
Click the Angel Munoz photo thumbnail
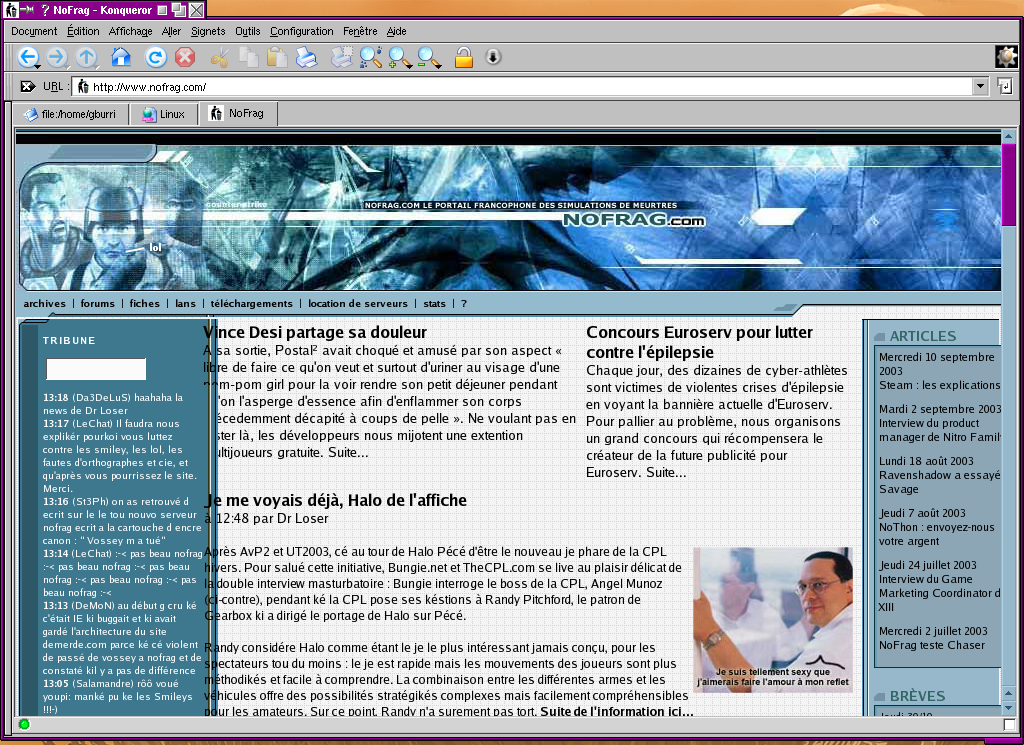(x=773, y=620)
